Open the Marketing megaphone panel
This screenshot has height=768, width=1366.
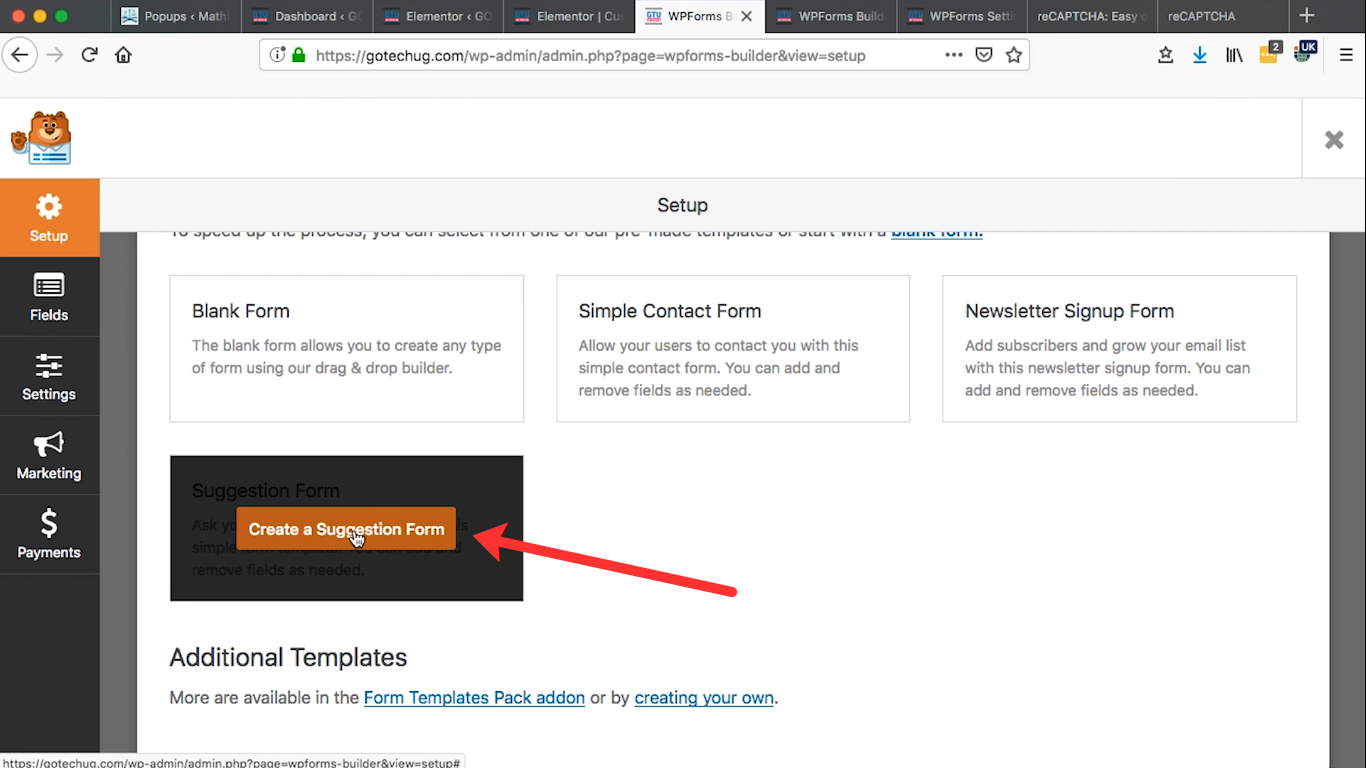click(49, 455)
